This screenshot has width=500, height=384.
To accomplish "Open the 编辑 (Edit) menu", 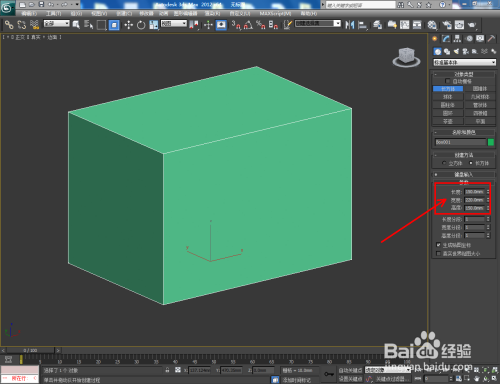I will pos(29,13).
